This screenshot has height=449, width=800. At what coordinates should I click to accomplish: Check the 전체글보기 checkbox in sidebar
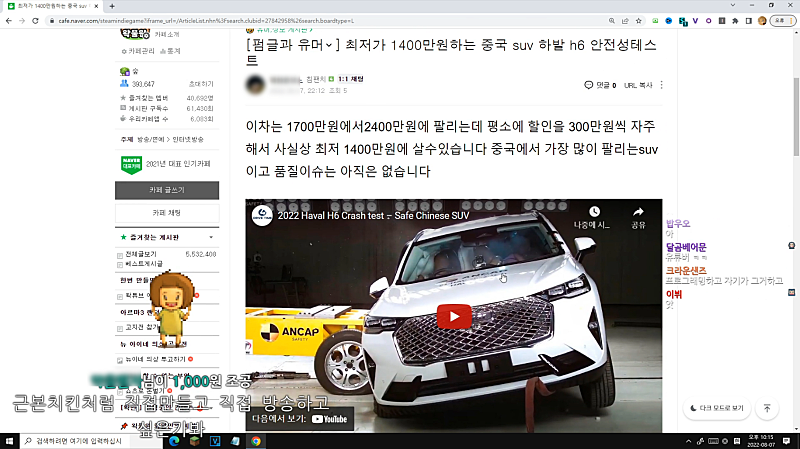pos(121,254)
